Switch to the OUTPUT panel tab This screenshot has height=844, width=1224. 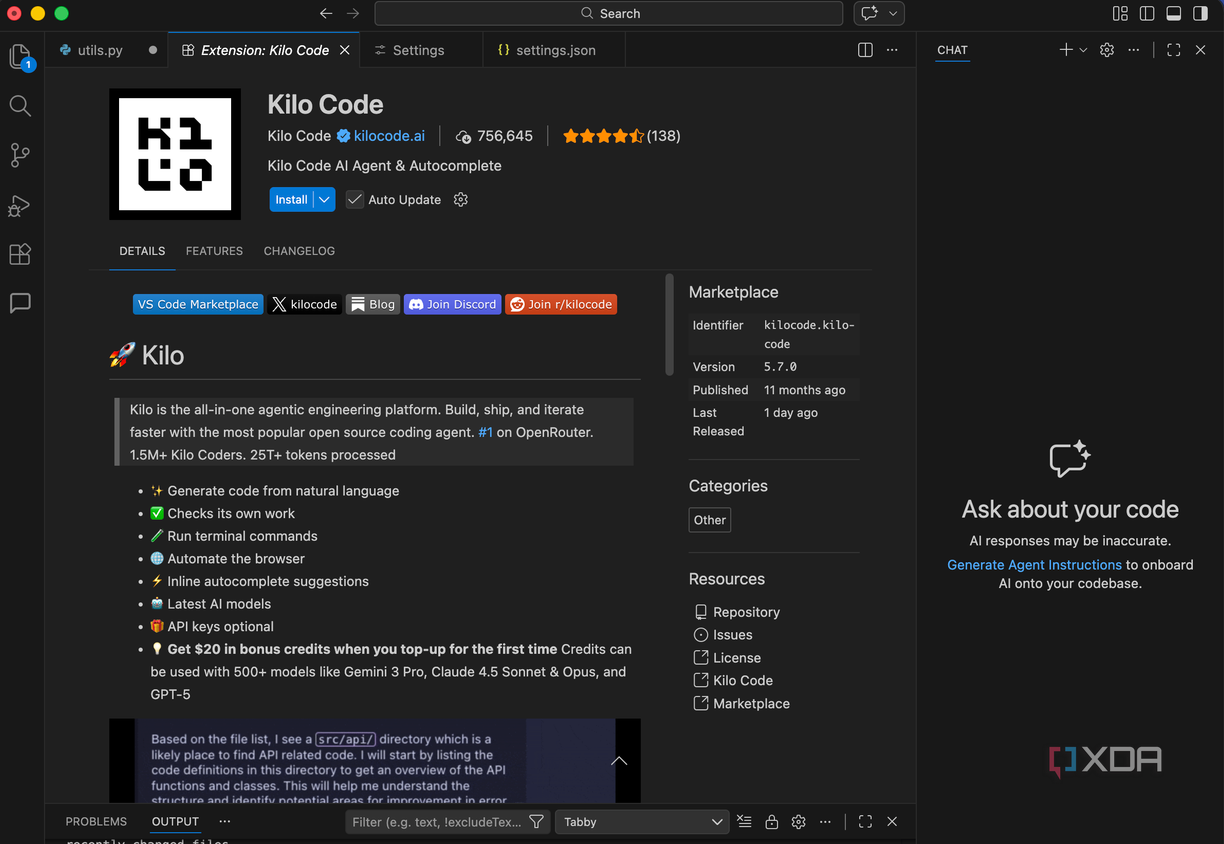pos(175,822)
